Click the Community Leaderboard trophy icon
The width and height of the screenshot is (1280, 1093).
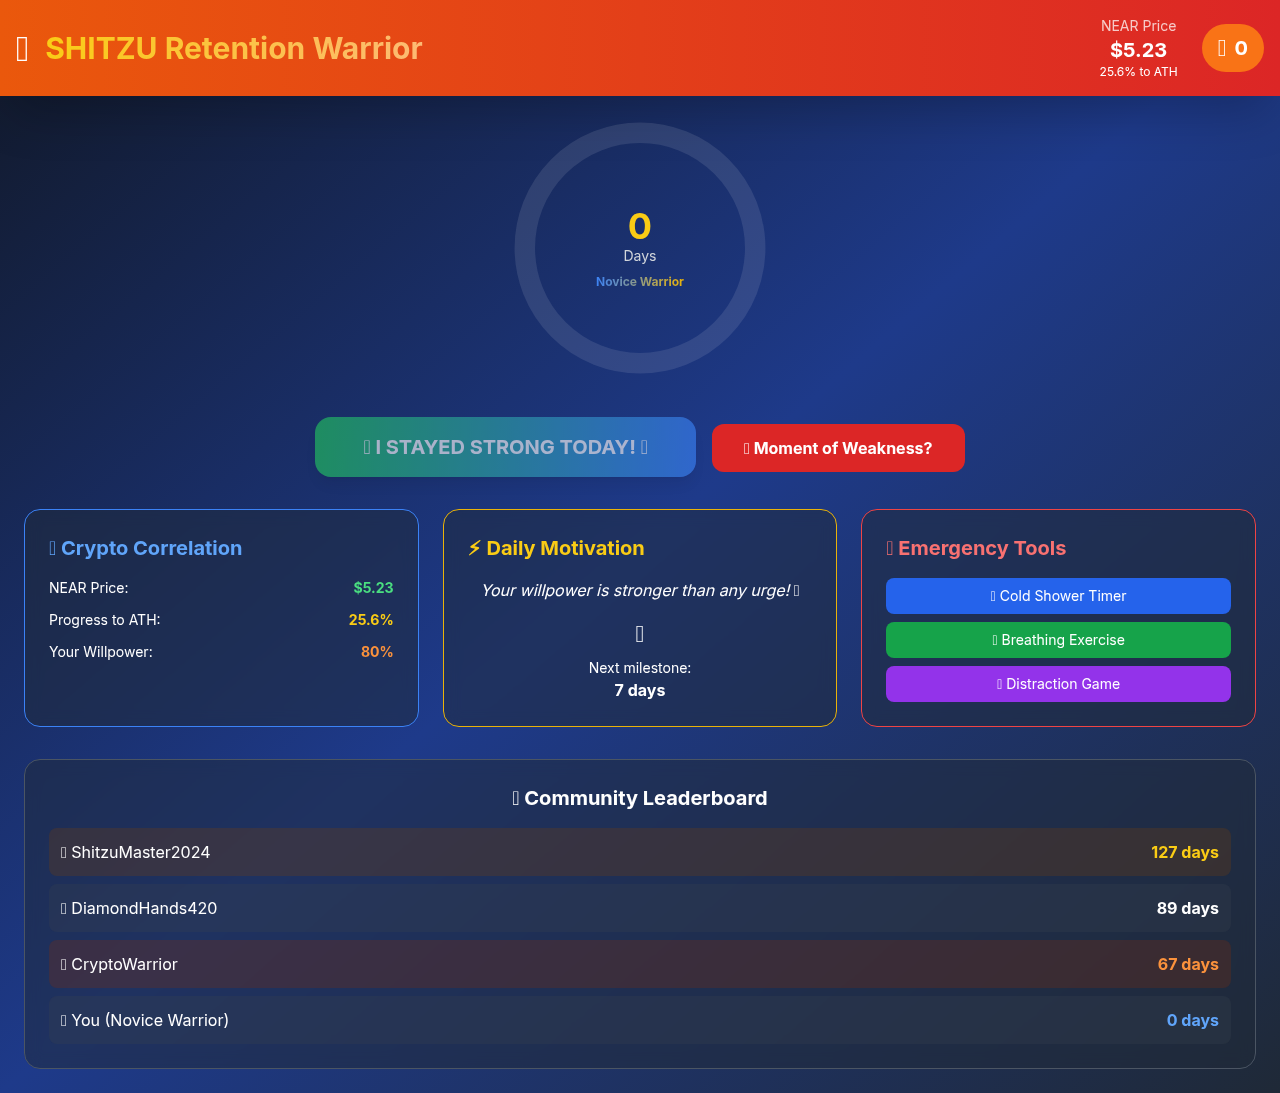coord(516,798)
